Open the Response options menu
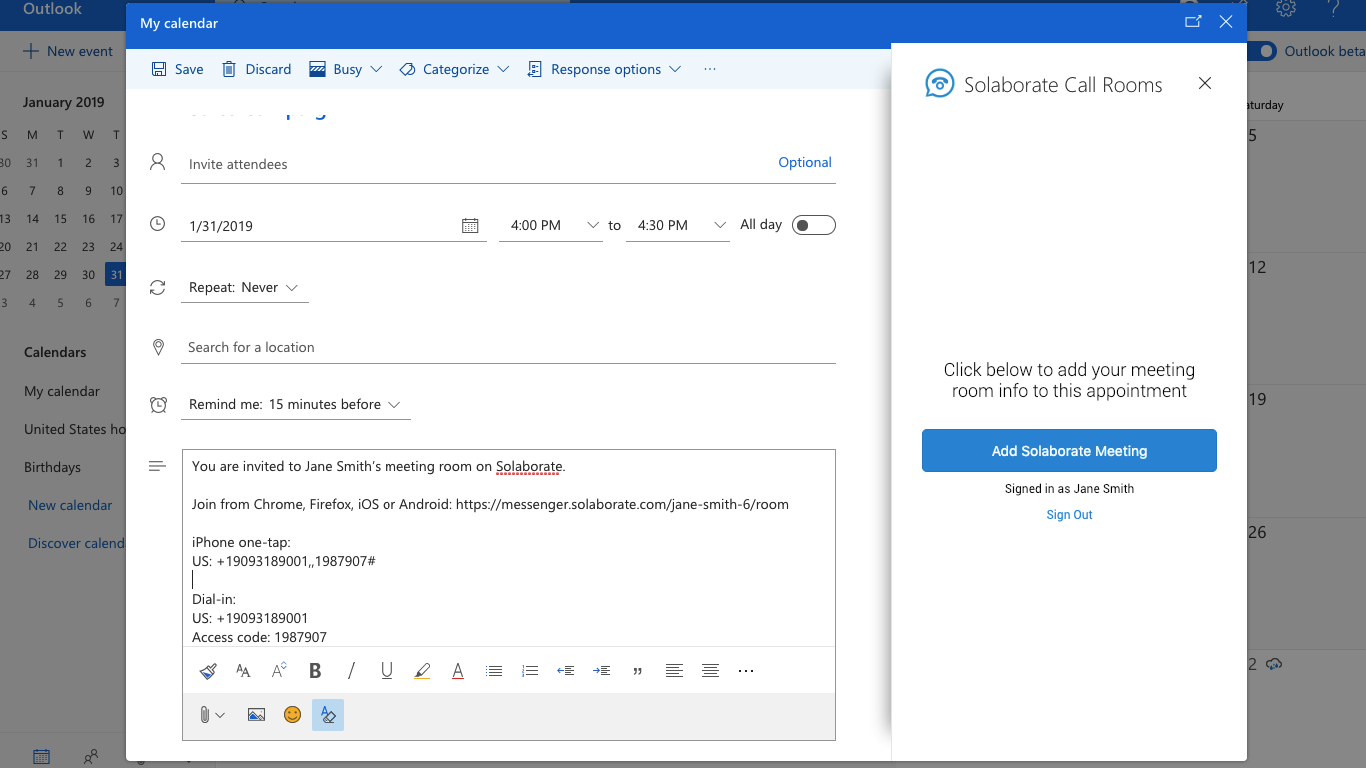 604,69
